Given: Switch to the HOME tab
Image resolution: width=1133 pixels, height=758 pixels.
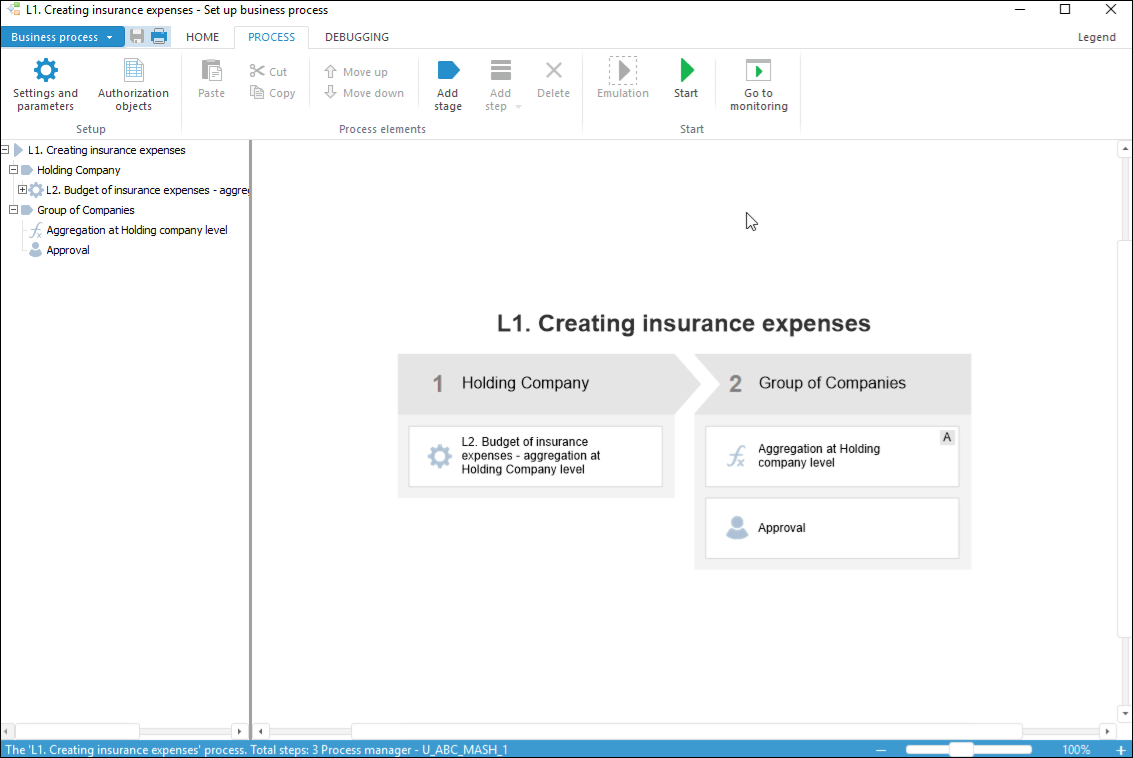Looking at the screenshot, I should 202,37.
